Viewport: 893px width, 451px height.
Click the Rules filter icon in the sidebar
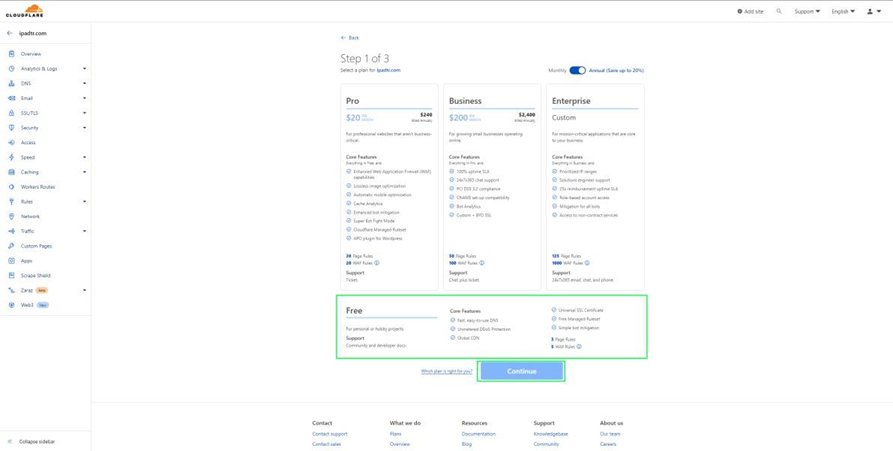(x=11, y=202)
